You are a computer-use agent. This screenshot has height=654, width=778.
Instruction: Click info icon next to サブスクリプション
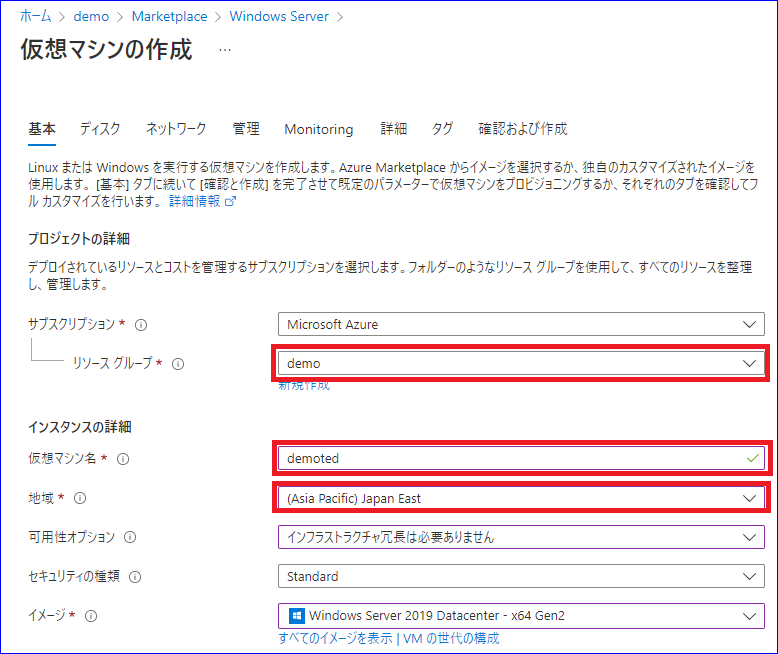(x=141, y=325)
